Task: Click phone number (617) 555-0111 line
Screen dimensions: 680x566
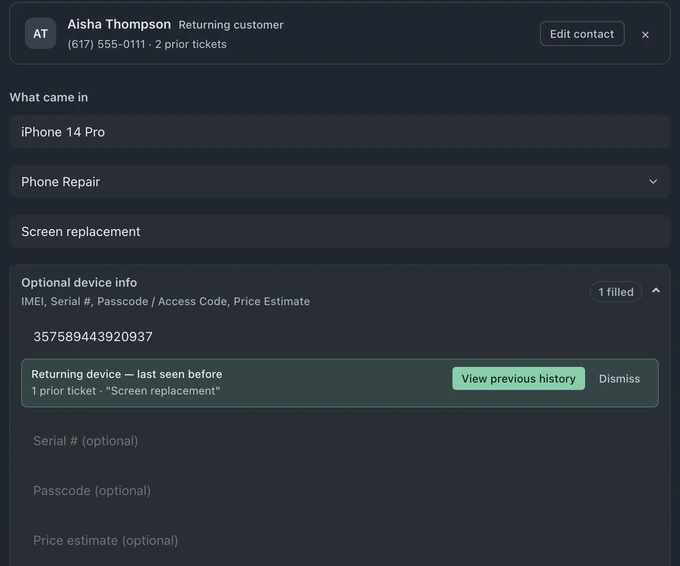Action: [147, 44]
